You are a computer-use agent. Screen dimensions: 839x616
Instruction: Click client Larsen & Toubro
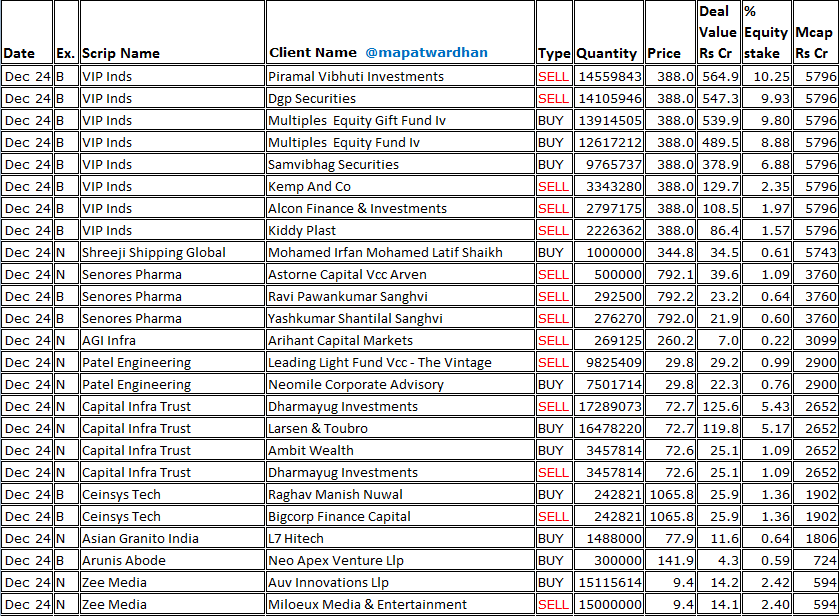click(318, 428)
